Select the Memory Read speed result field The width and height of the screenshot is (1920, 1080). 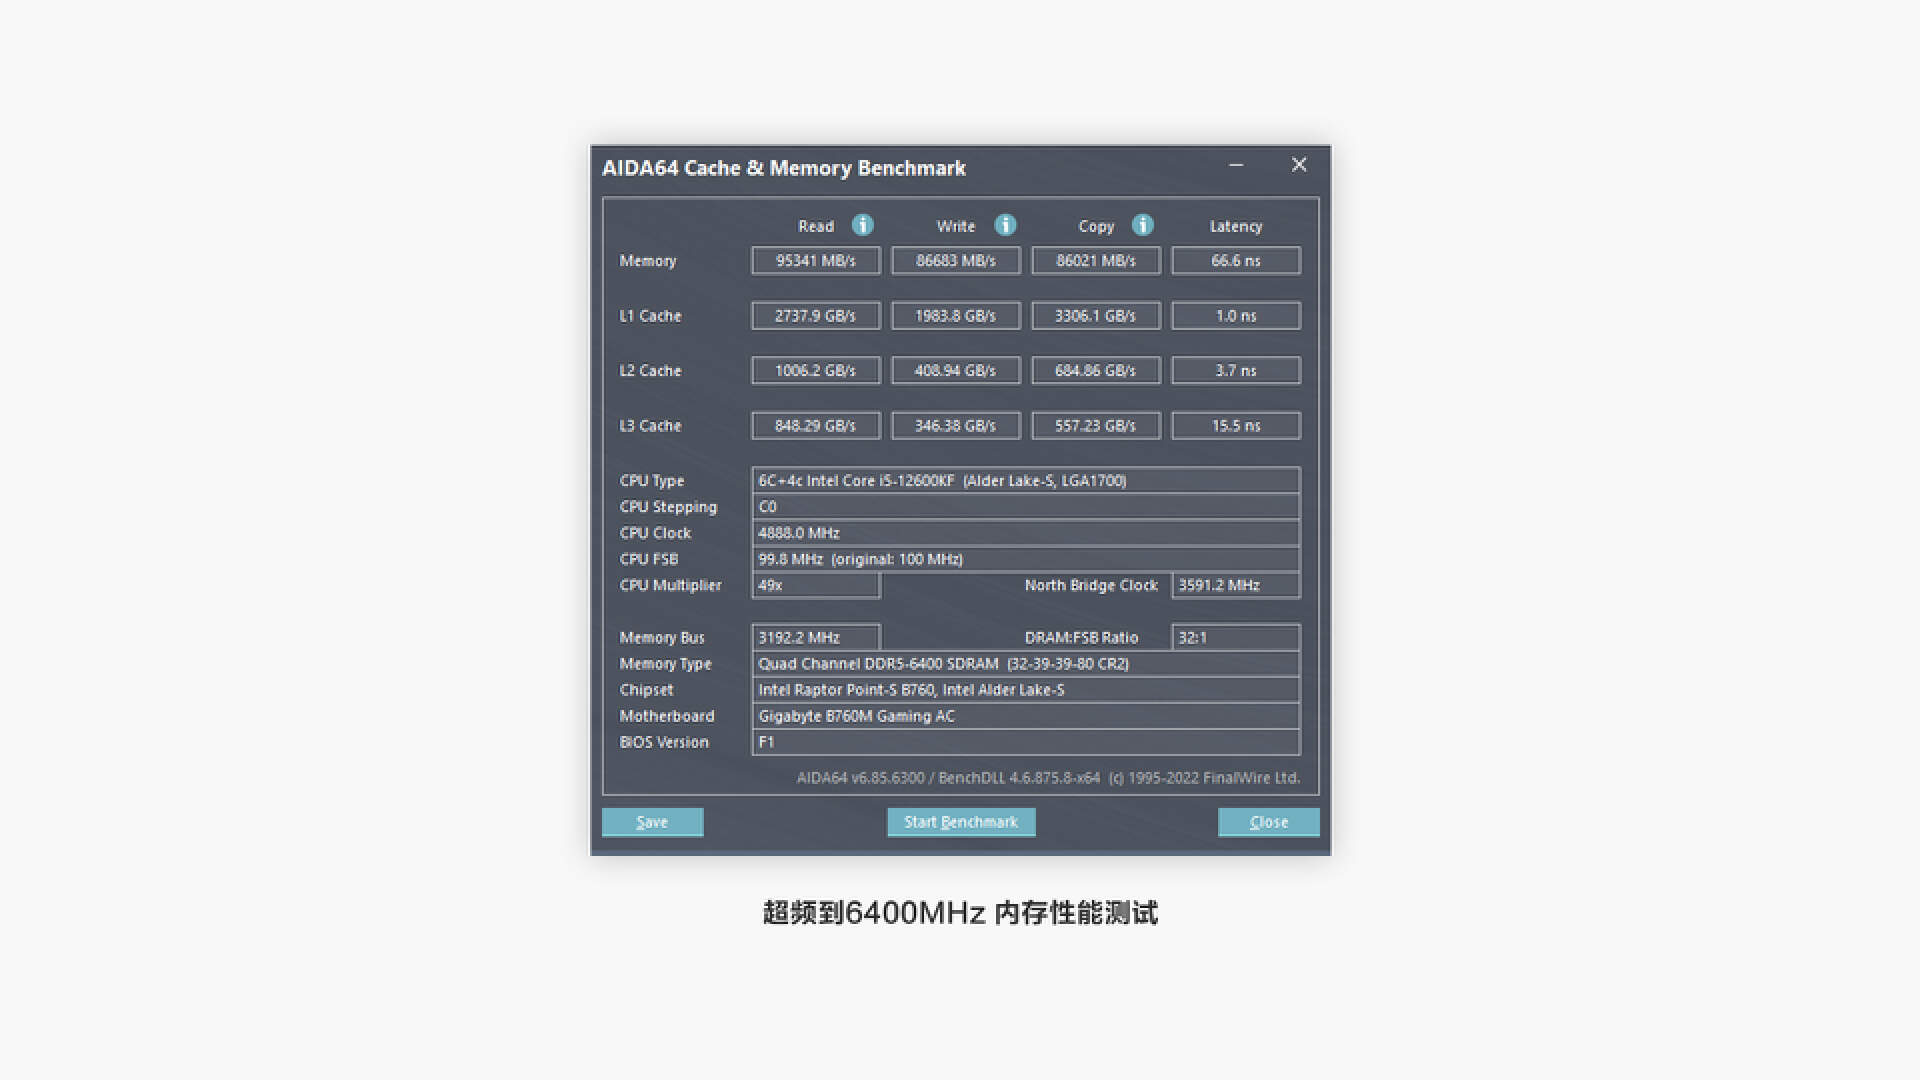point(815,260)
